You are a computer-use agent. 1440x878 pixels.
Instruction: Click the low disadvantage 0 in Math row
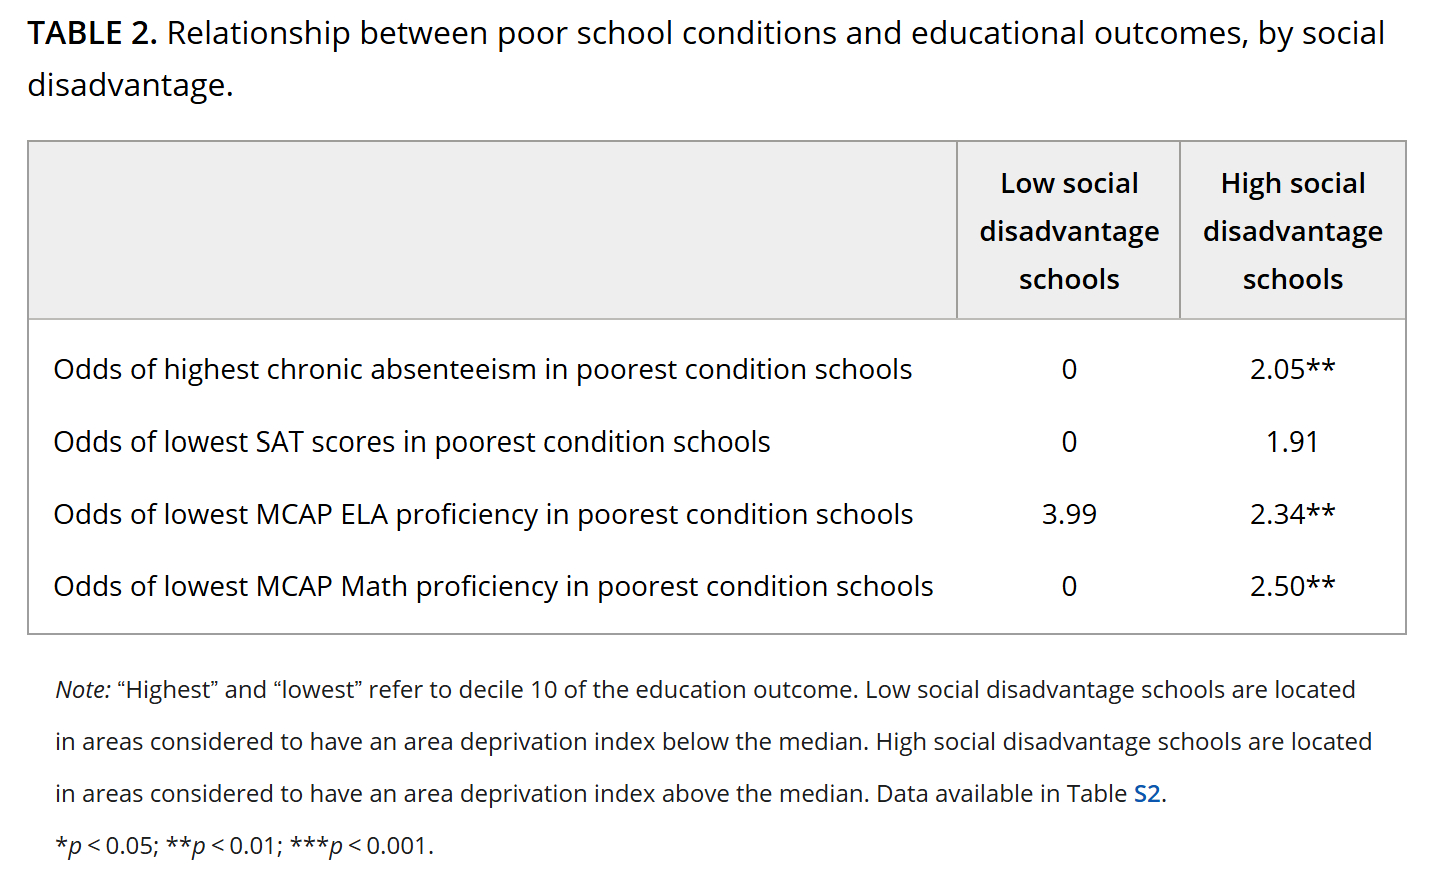[x=1069, y=587]
